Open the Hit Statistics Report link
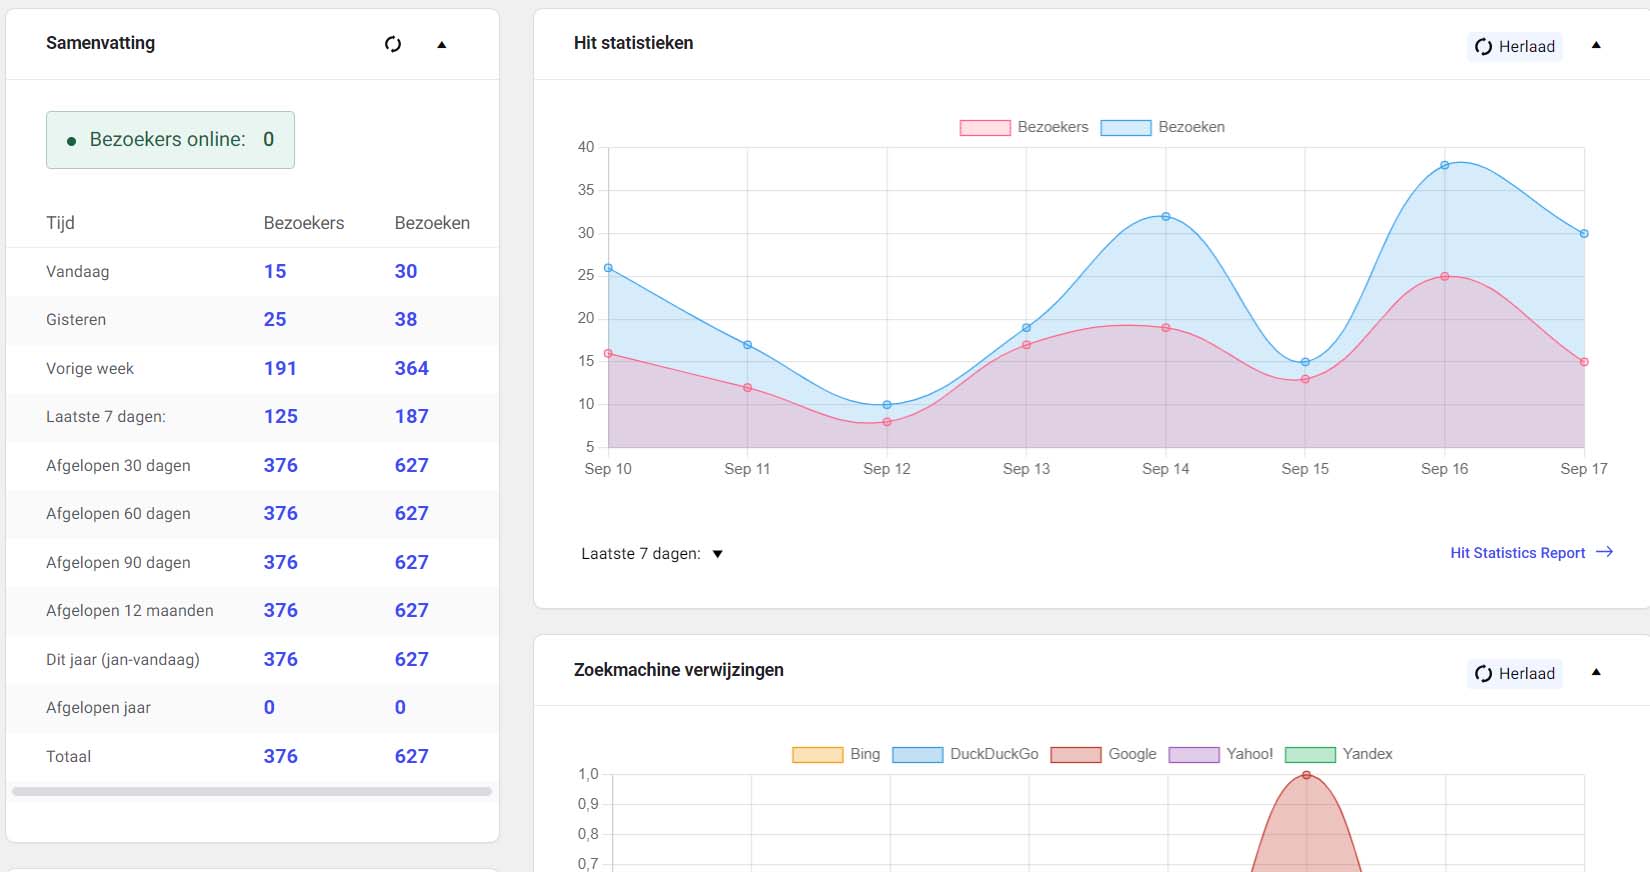Image resolution: width=1650 pixels, height=872 pixels. click(x=1531, y=552)
